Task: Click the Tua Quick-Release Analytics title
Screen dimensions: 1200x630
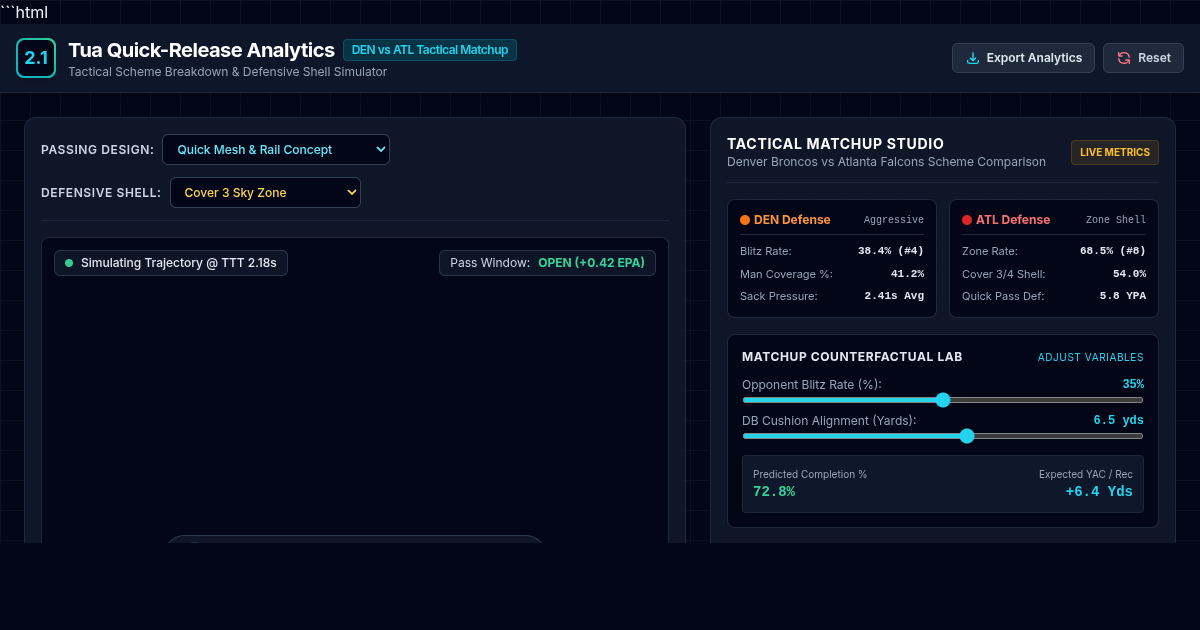Action: click(201, 50)
